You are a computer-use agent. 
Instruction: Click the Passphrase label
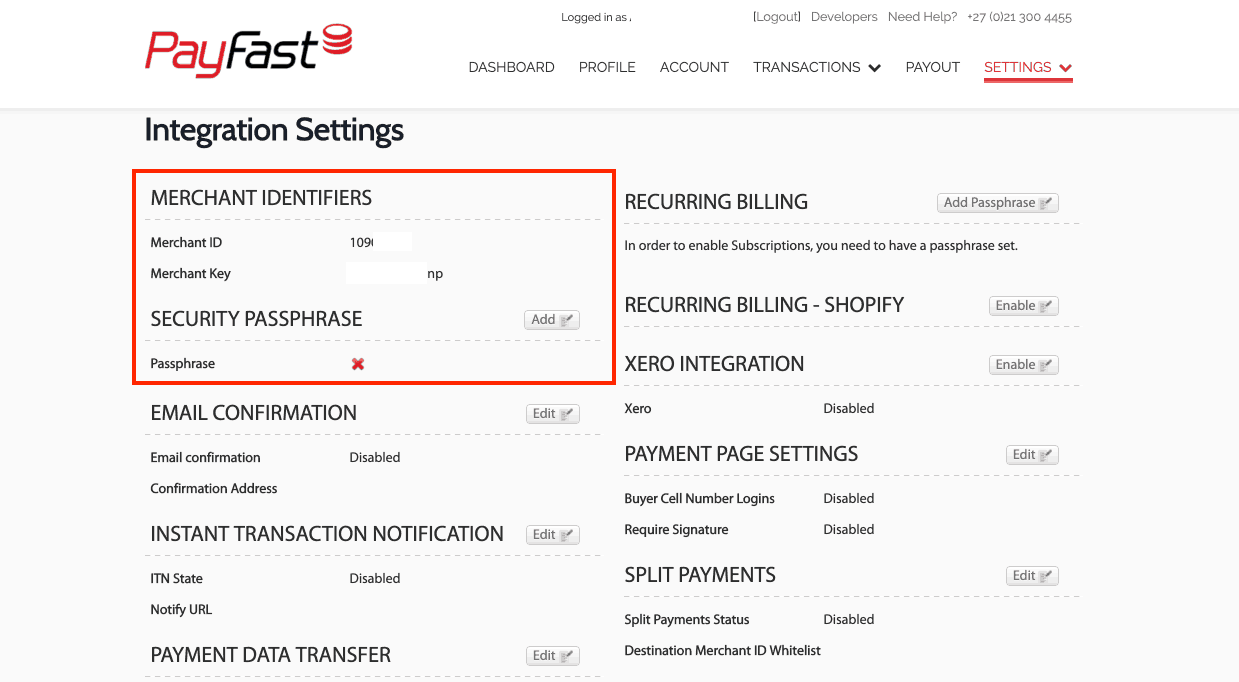pyautogui.click(x=183, y=363)
